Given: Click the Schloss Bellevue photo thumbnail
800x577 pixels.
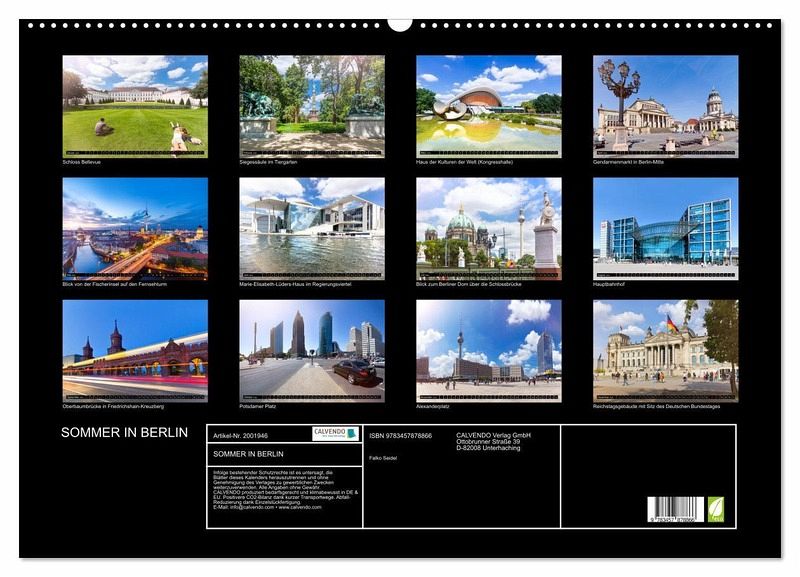Looking at the screenshot, I should coord(135,107).
